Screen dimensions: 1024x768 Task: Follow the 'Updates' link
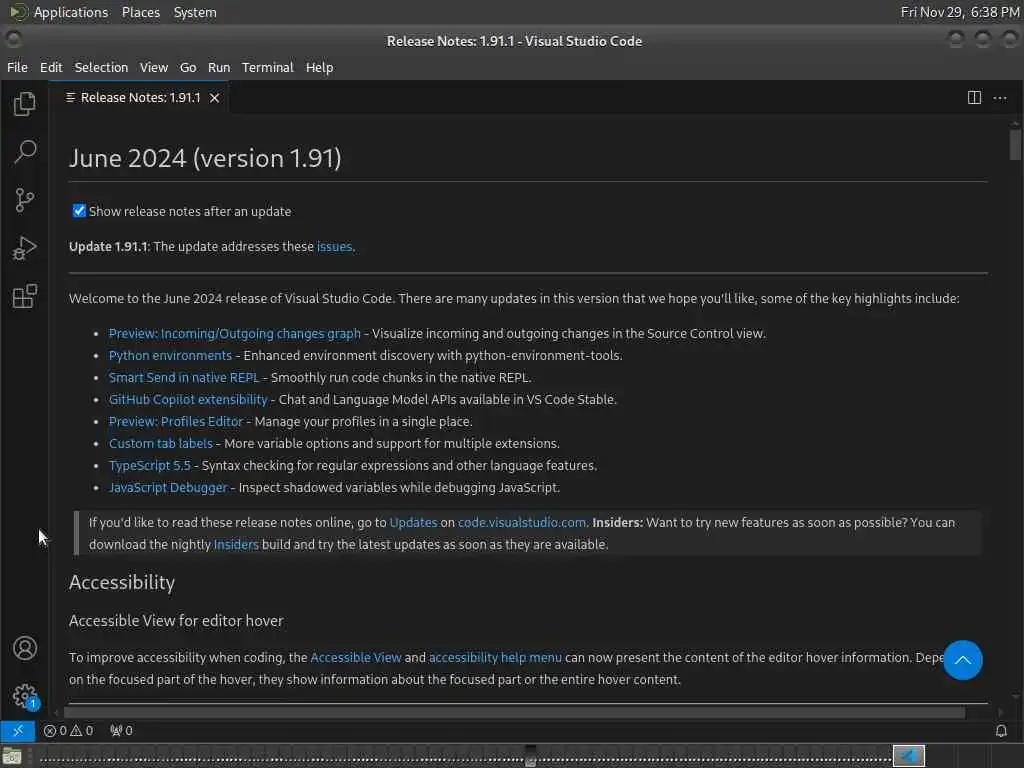pos(413,522)
